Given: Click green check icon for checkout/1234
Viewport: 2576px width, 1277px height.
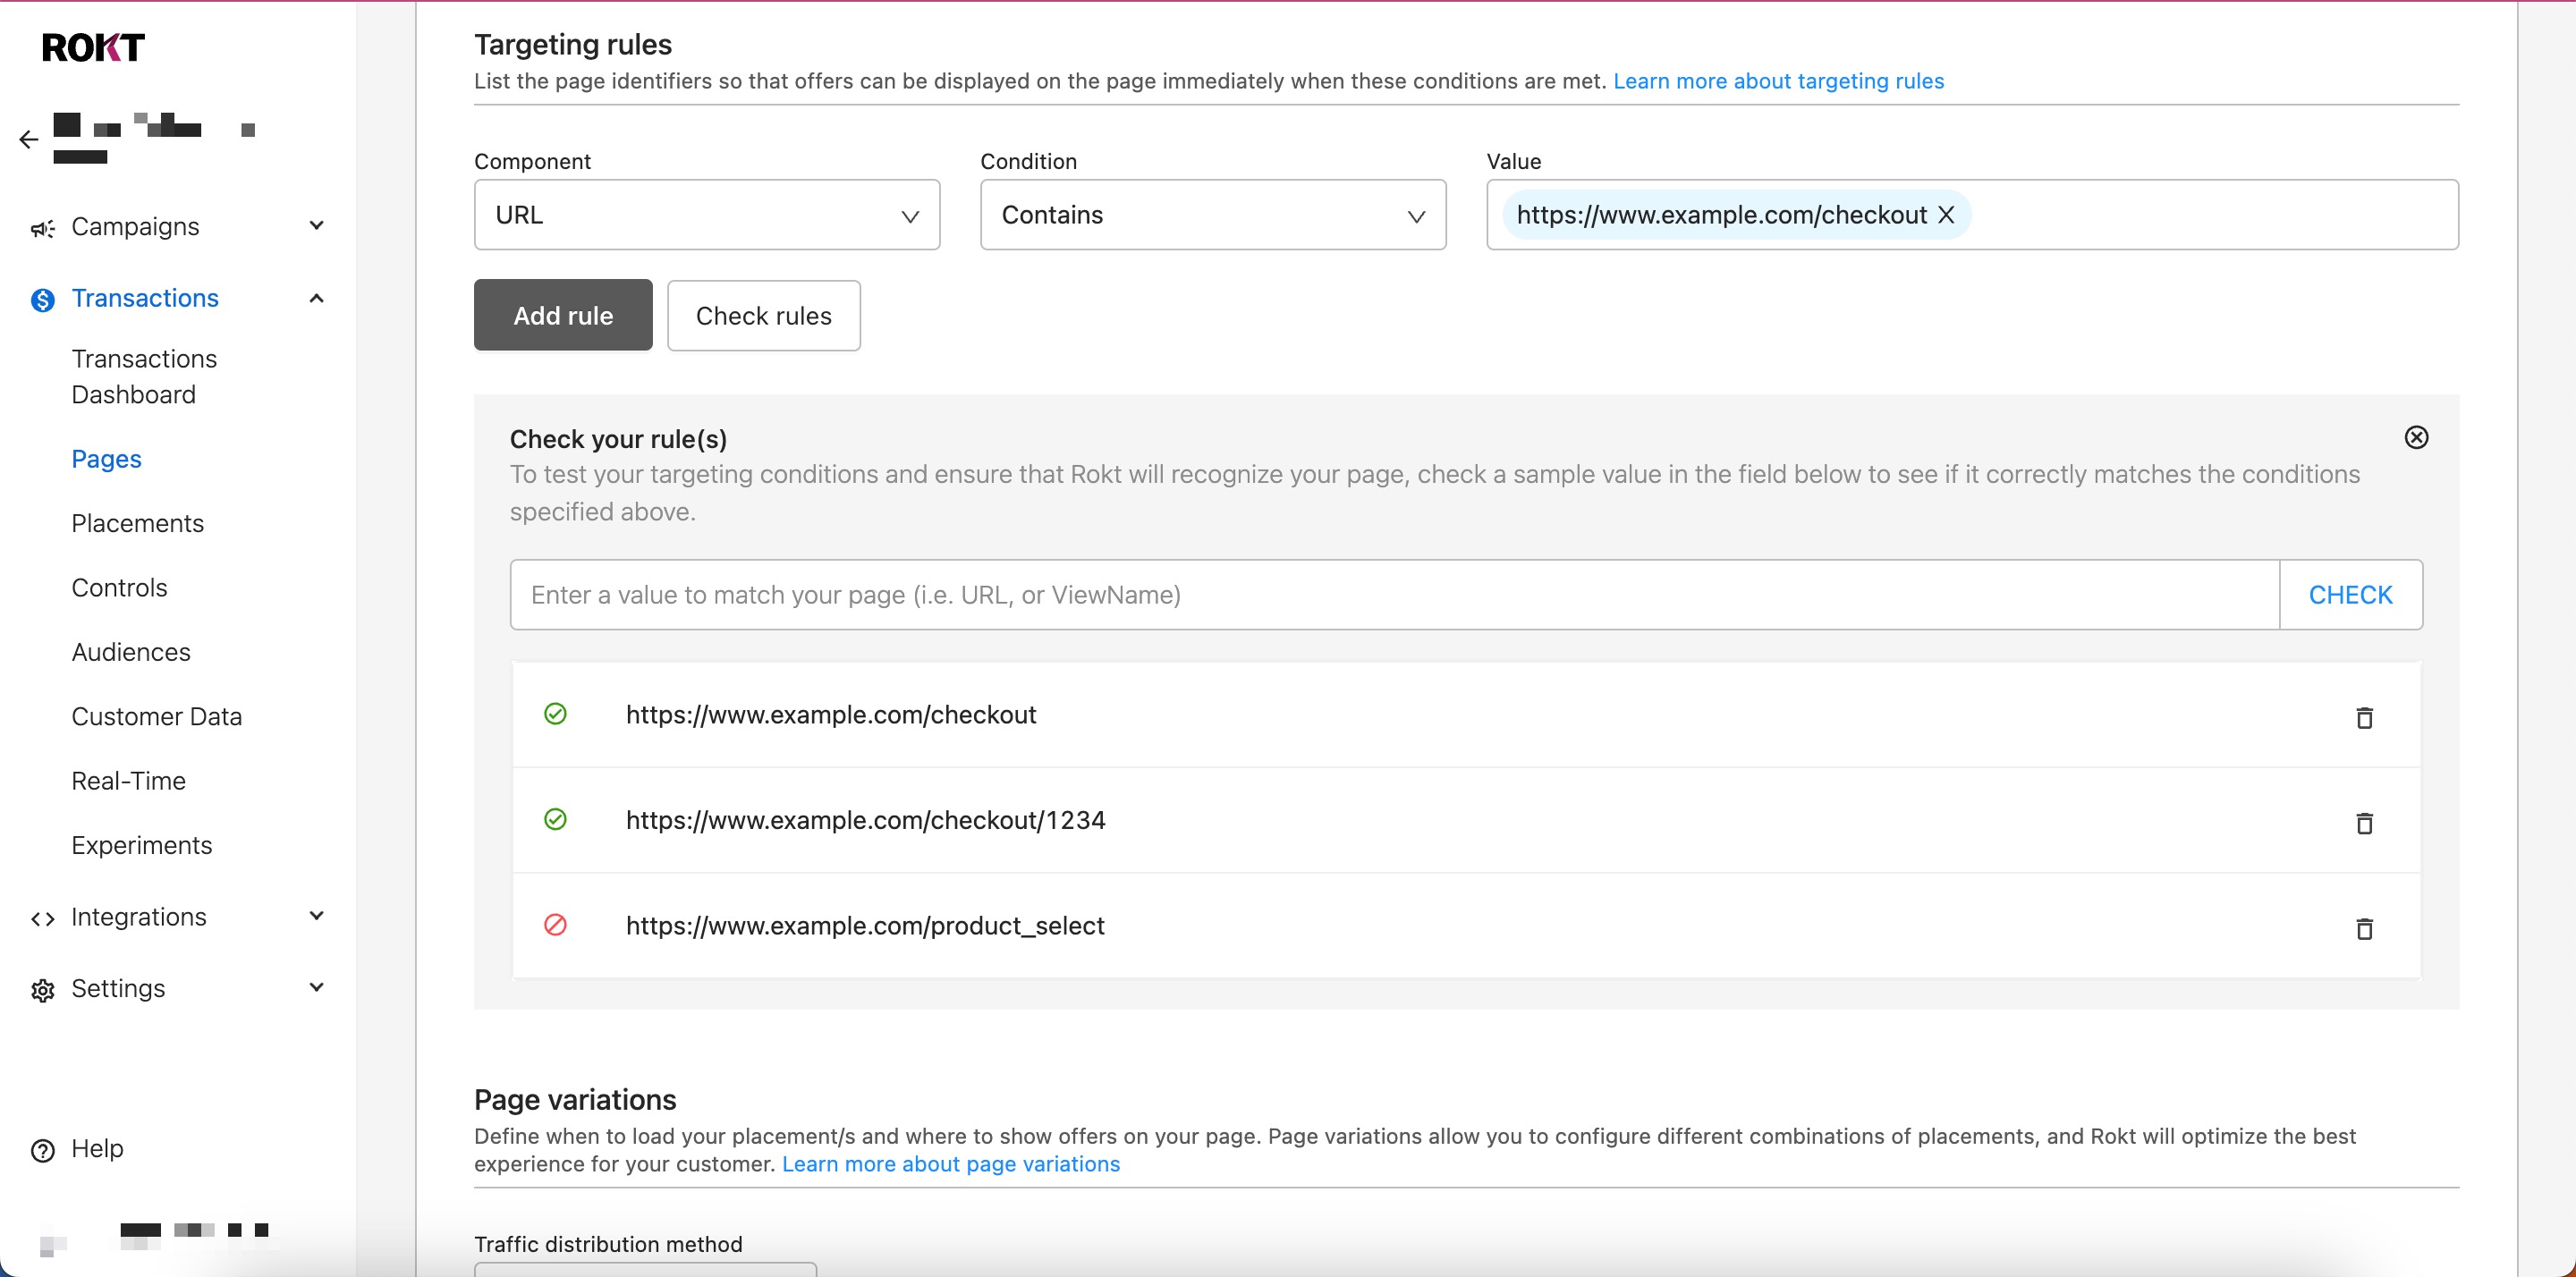Looking at the screenshot, I should point(555,820).
